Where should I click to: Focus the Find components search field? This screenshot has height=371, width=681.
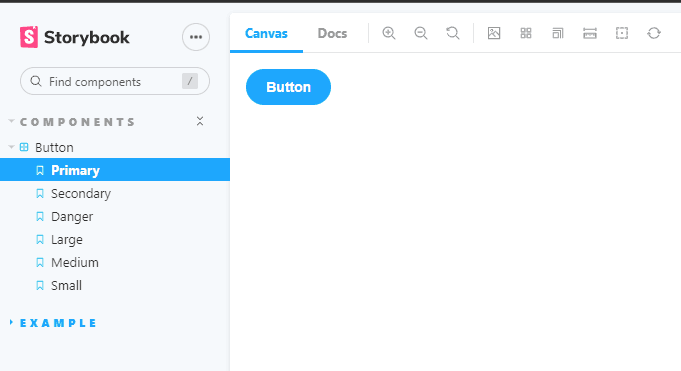coord(115,81)
